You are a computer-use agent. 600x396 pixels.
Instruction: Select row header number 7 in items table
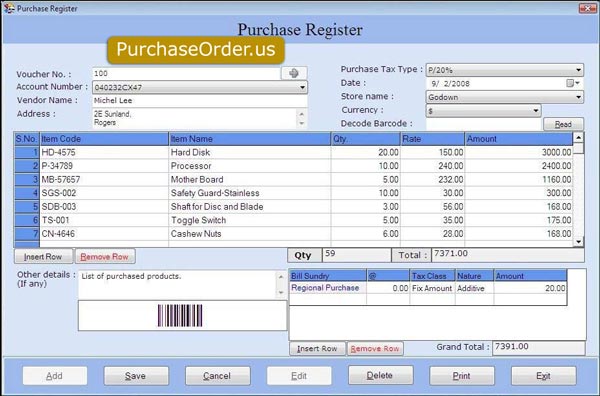27,234
